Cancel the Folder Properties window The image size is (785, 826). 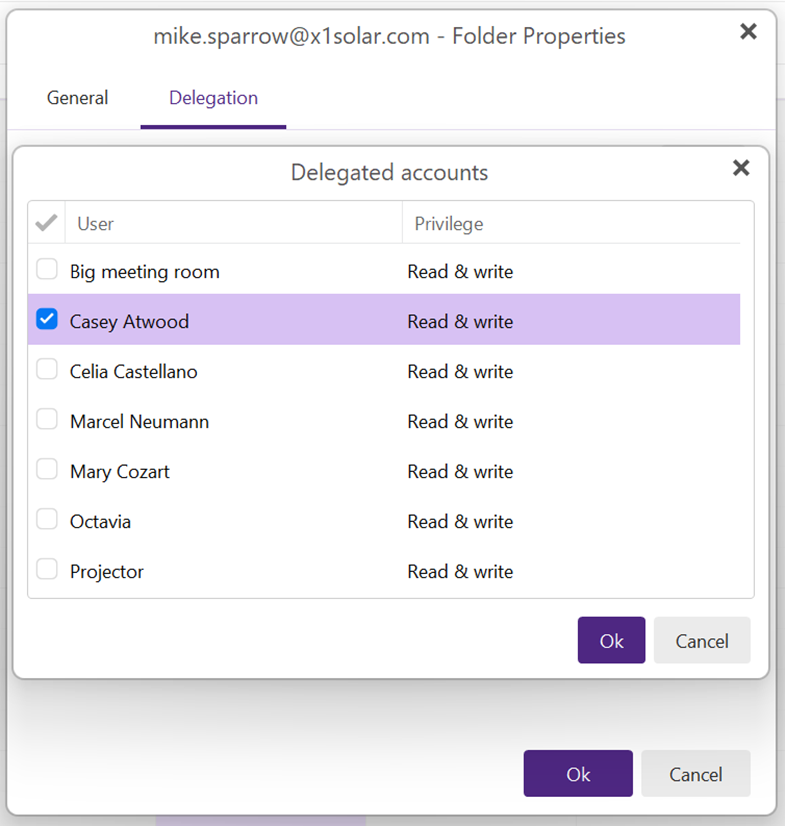(x=695, y=773)
